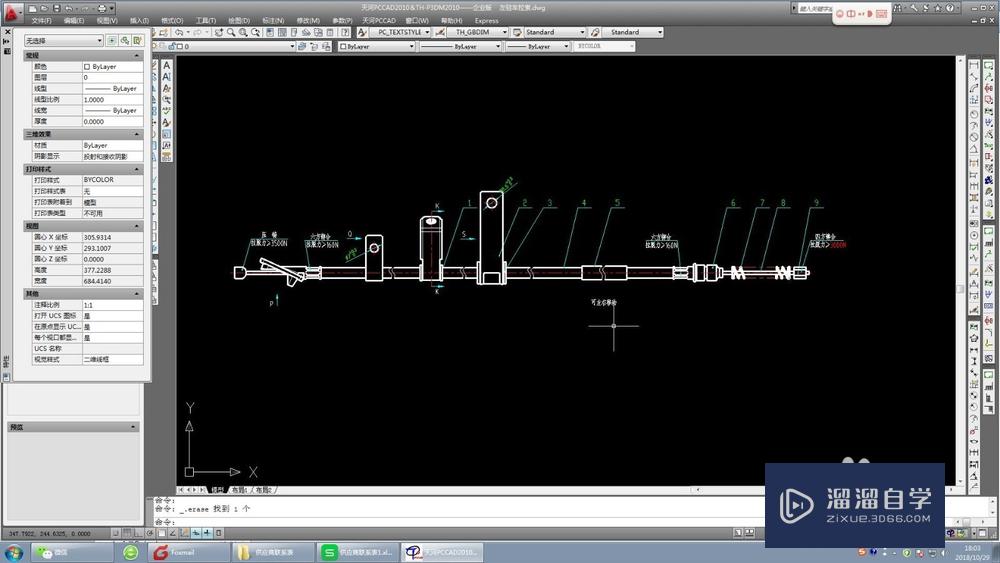Image resolution: width=1000 pixels, height=563 pixels.
Task: Open the 编辑(E) menu
Action: point(74,21)
